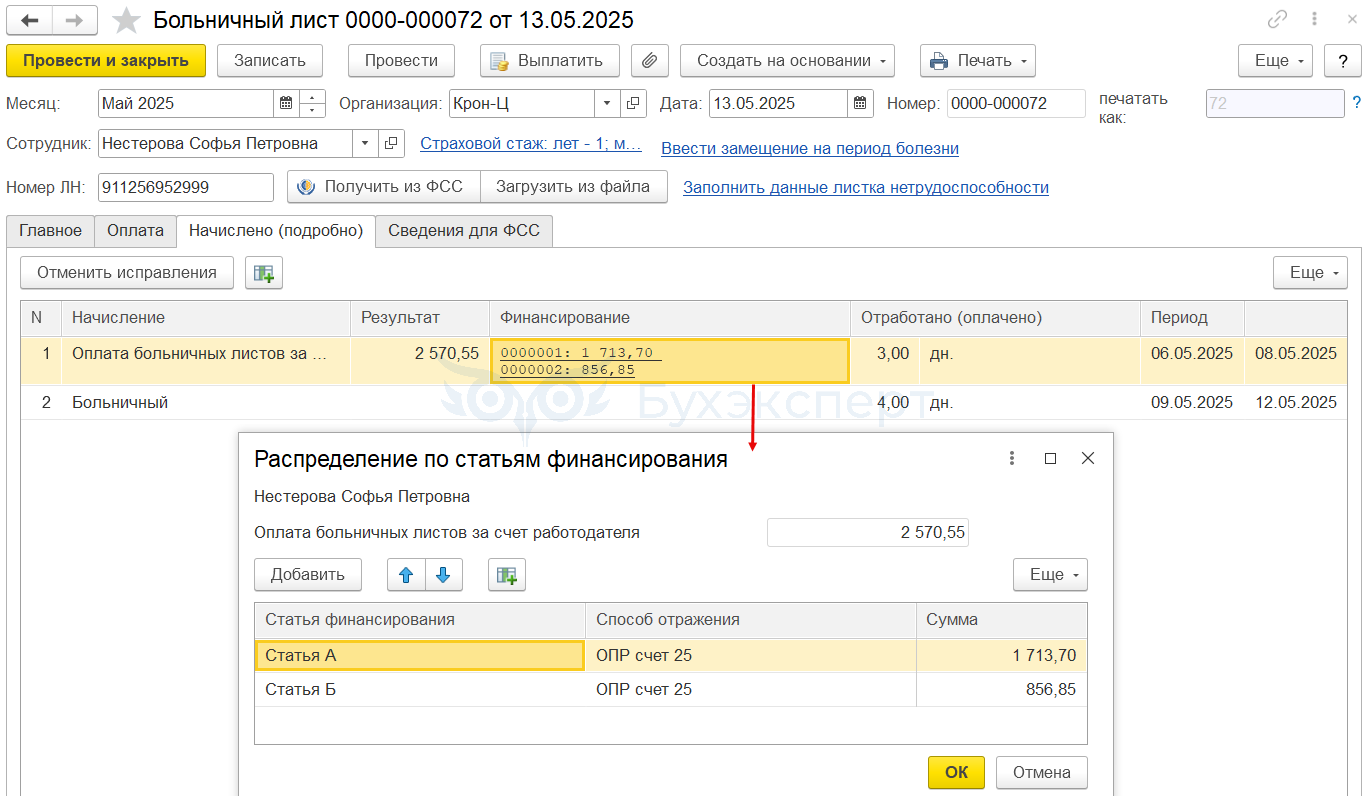
Task: Move row down with blue arrow
Action: [x=444, y=574]
